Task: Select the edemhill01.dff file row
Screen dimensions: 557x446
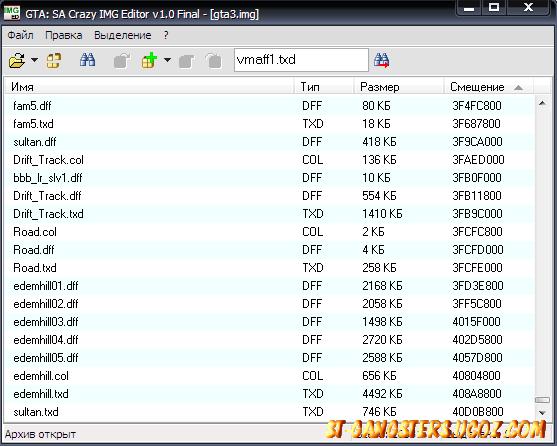Action: click(x=269, y=286)
